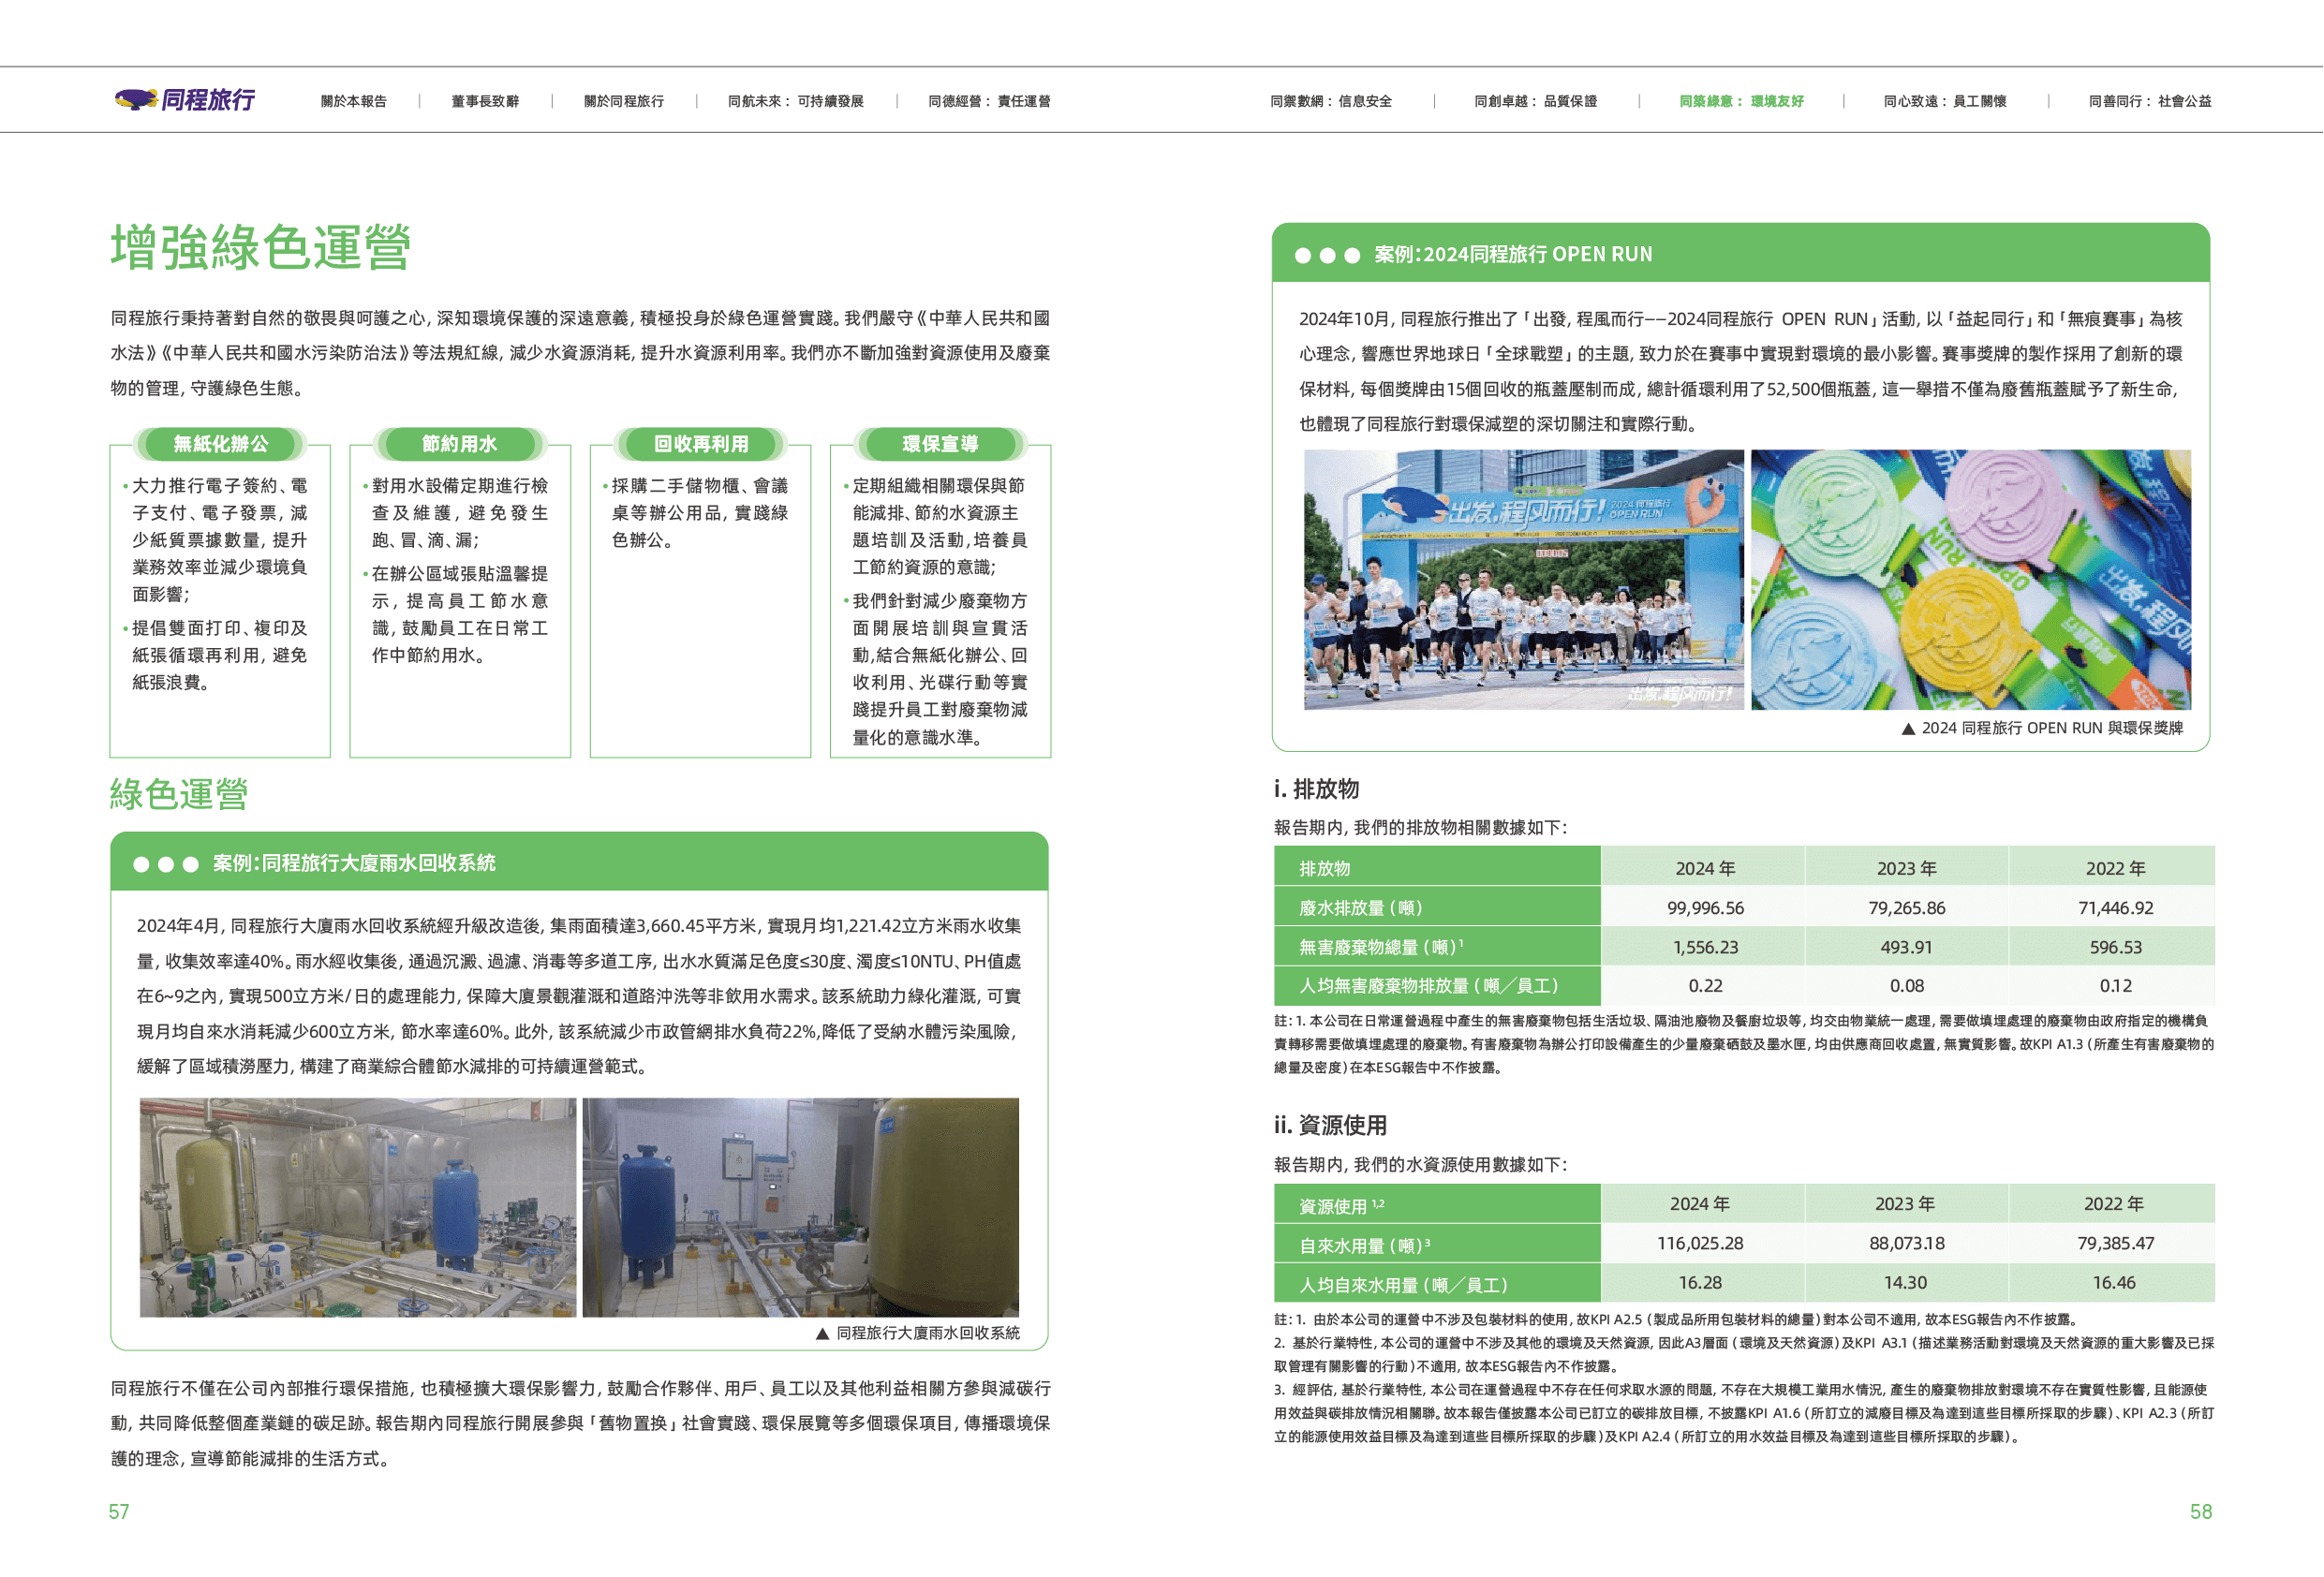Open the 關於本報告 navigation tab
Viewport: 2324px width, 1577px height.
coord(353,101)
